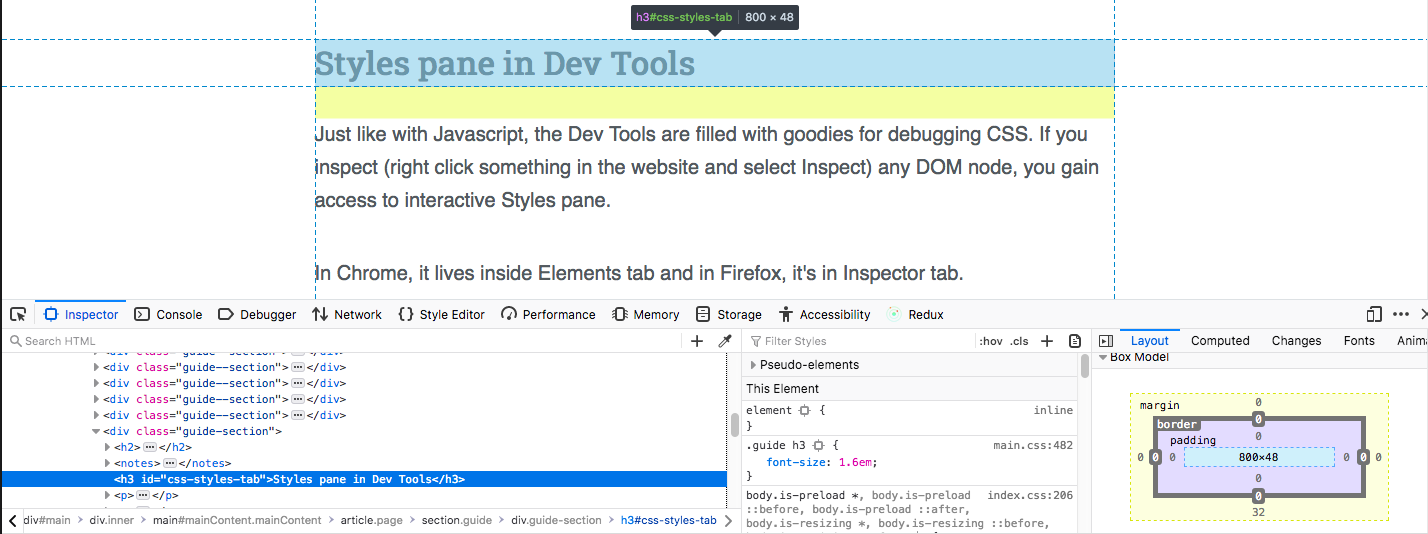This screenshot has height=534, width=1428.
Task: Switch to the Layout sidebar tab
Action: click(1149, 341)
